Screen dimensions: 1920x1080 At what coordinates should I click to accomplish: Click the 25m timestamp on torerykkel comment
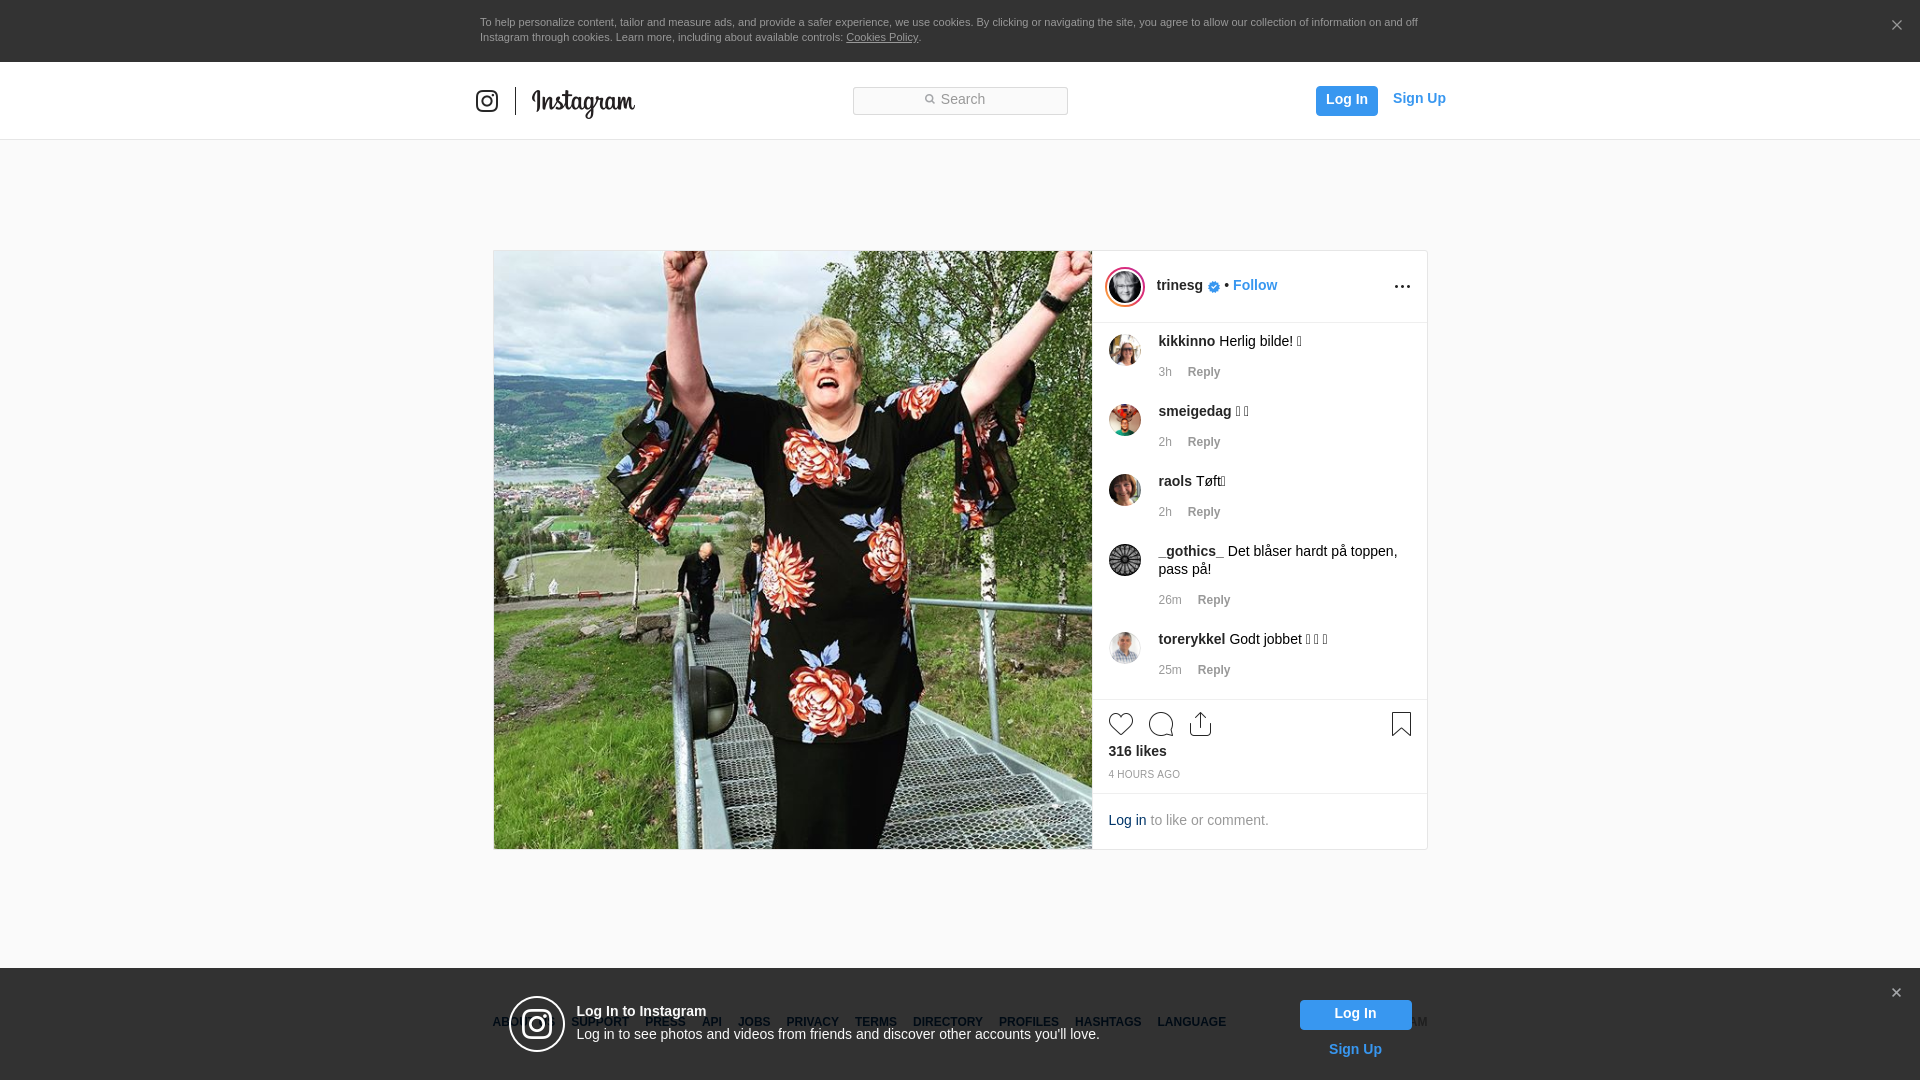pyautogui.click(x=1170, y=670)
